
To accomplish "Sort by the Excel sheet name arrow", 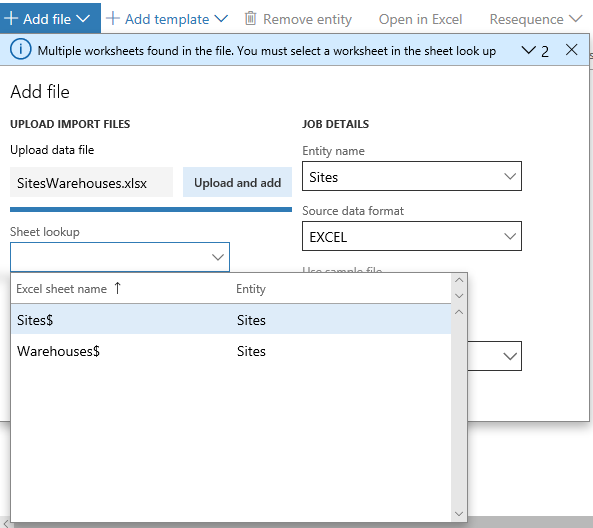I will (118, 288).
